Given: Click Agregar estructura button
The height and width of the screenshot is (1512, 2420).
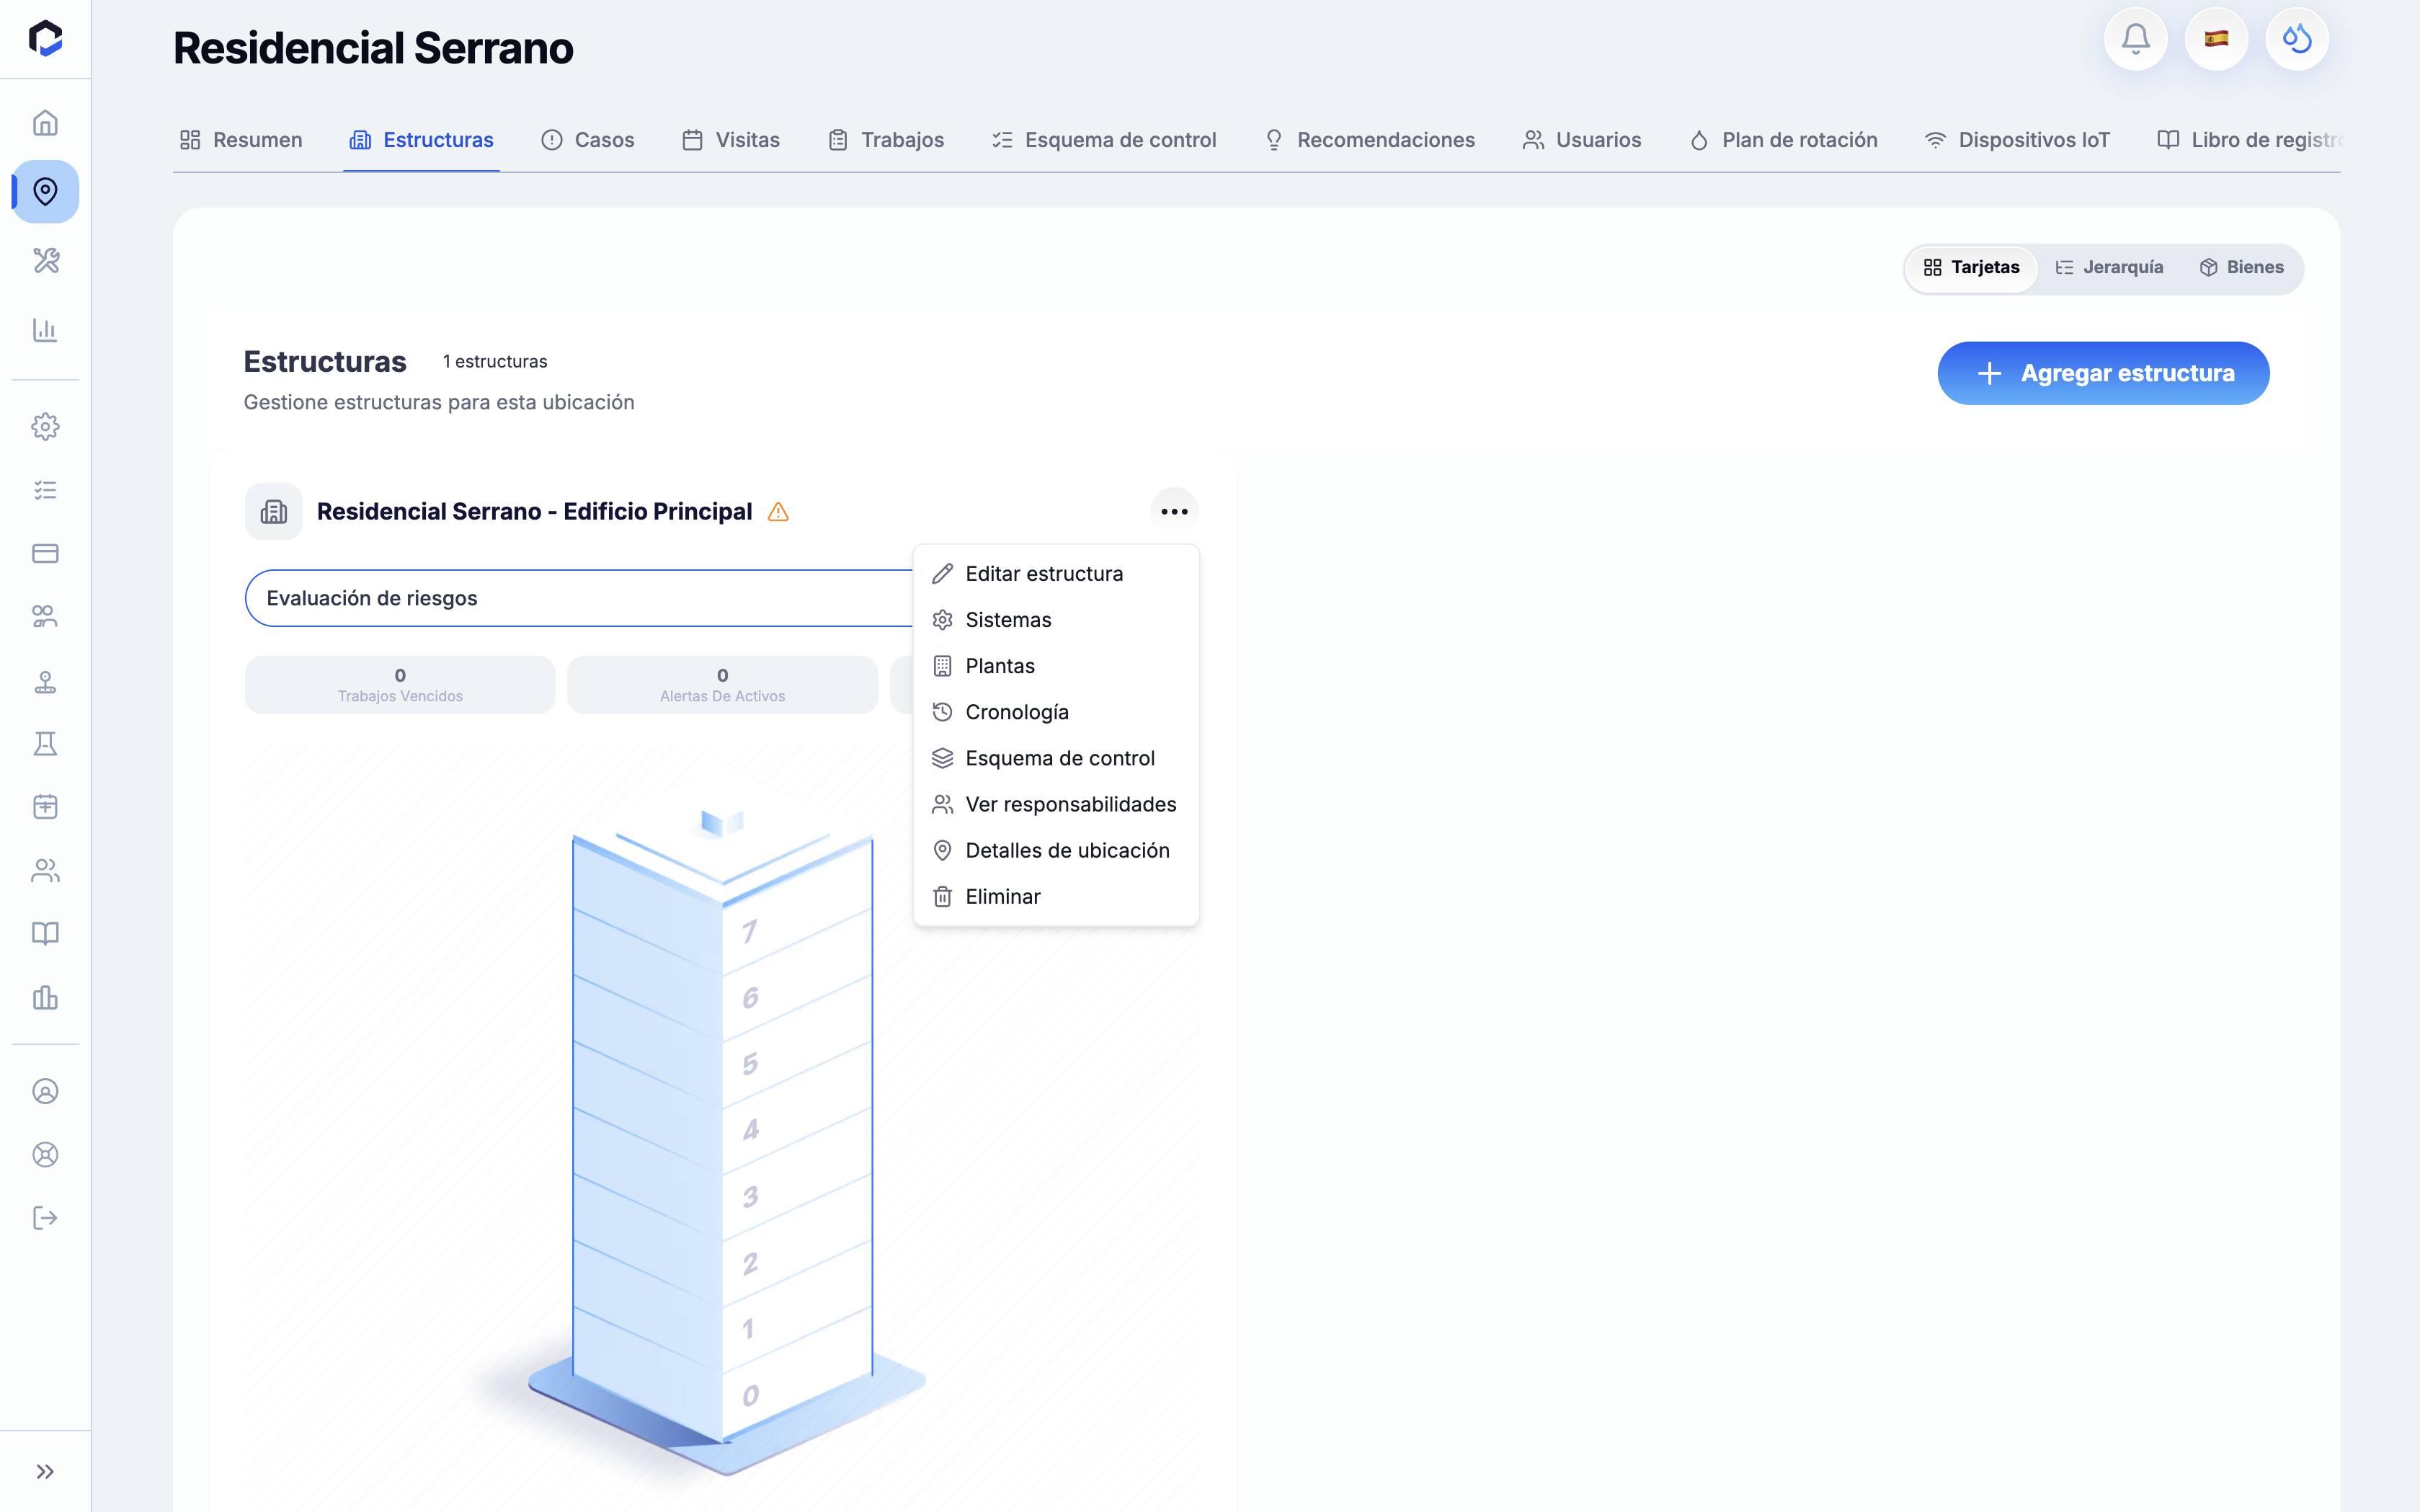Looking at the screenshot, I should pyautogui.click(x=2103, y=373).
